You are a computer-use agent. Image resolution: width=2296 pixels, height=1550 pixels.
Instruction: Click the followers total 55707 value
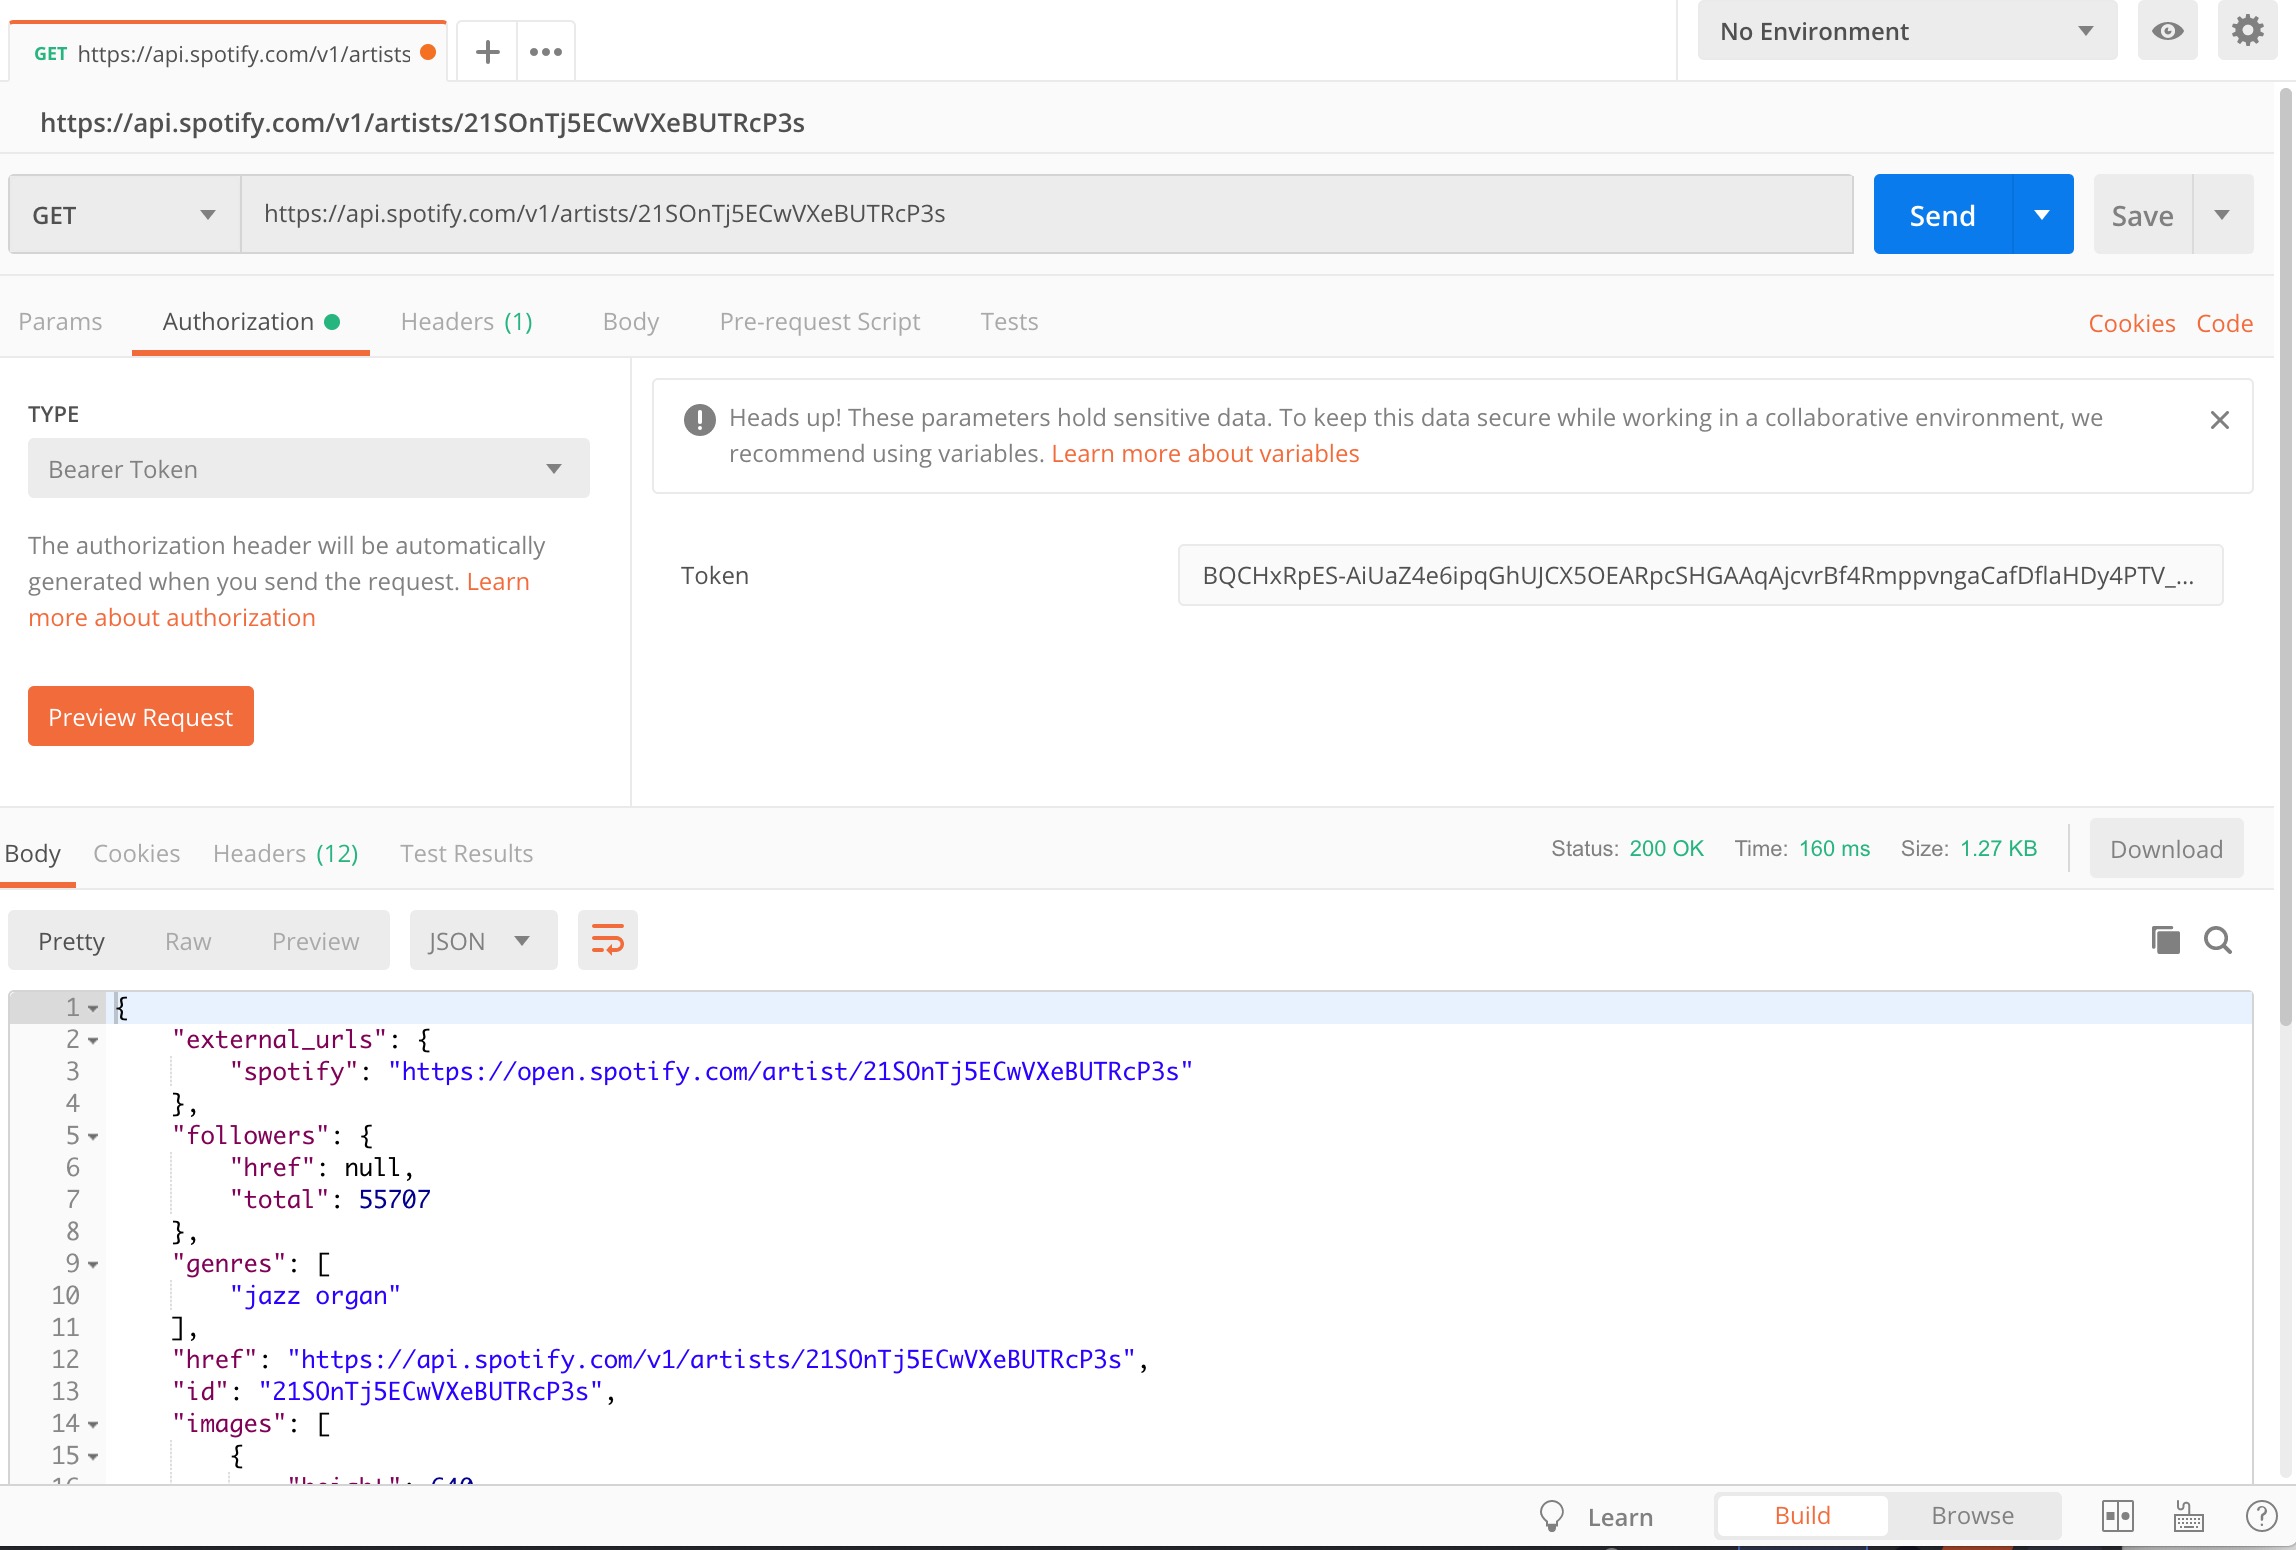point(394,1200)
